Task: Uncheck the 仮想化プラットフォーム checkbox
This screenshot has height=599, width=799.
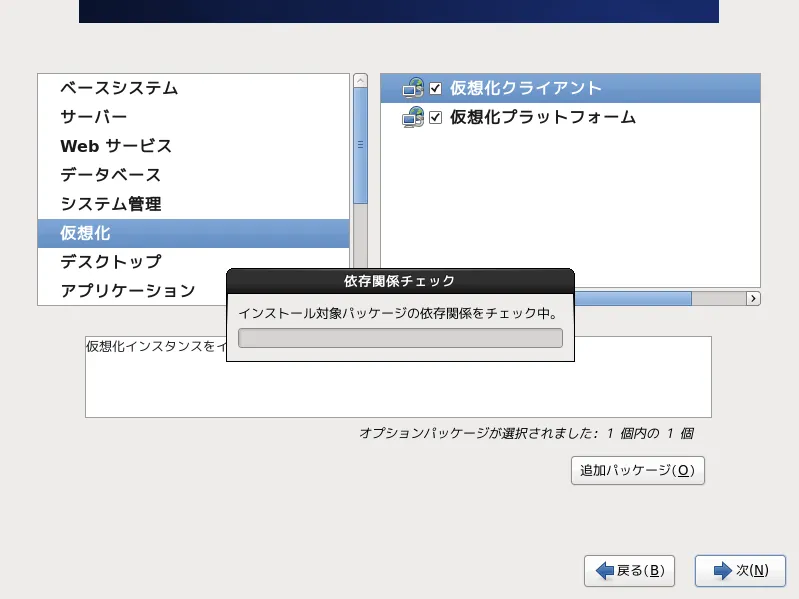Action: (435, 117)
